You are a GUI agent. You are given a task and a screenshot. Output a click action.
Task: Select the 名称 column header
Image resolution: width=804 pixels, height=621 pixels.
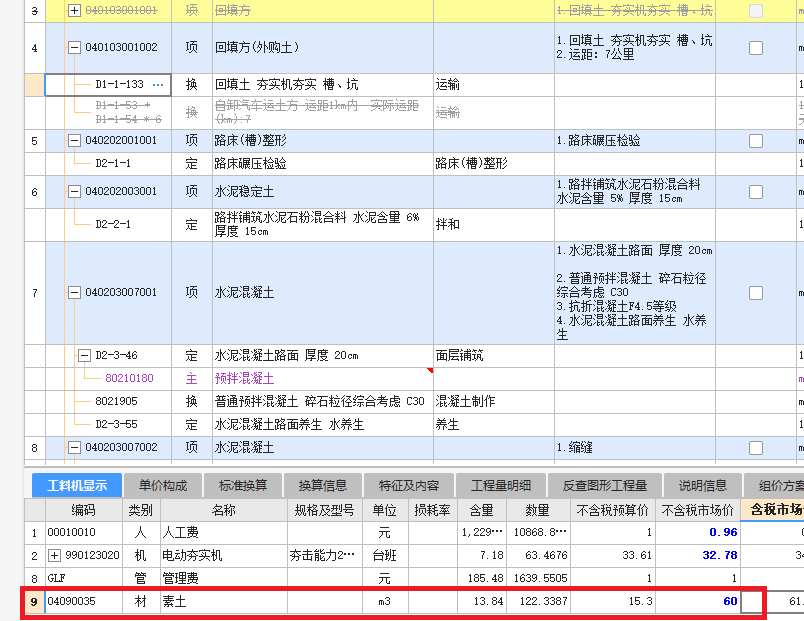pyautogui.click(x=224, y=510)
